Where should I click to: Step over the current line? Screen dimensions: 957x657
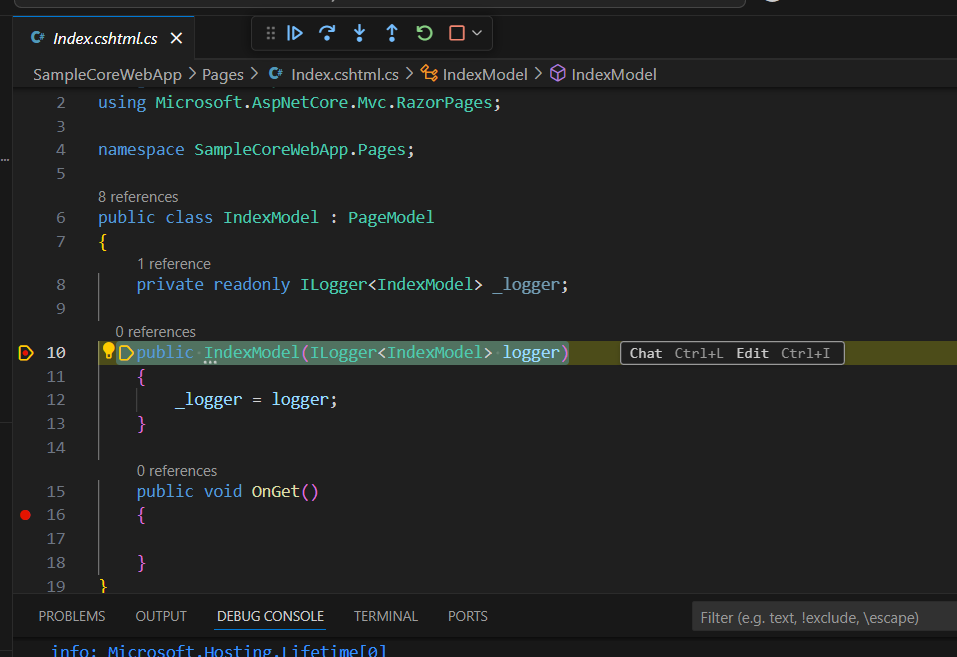click(327, 33)
